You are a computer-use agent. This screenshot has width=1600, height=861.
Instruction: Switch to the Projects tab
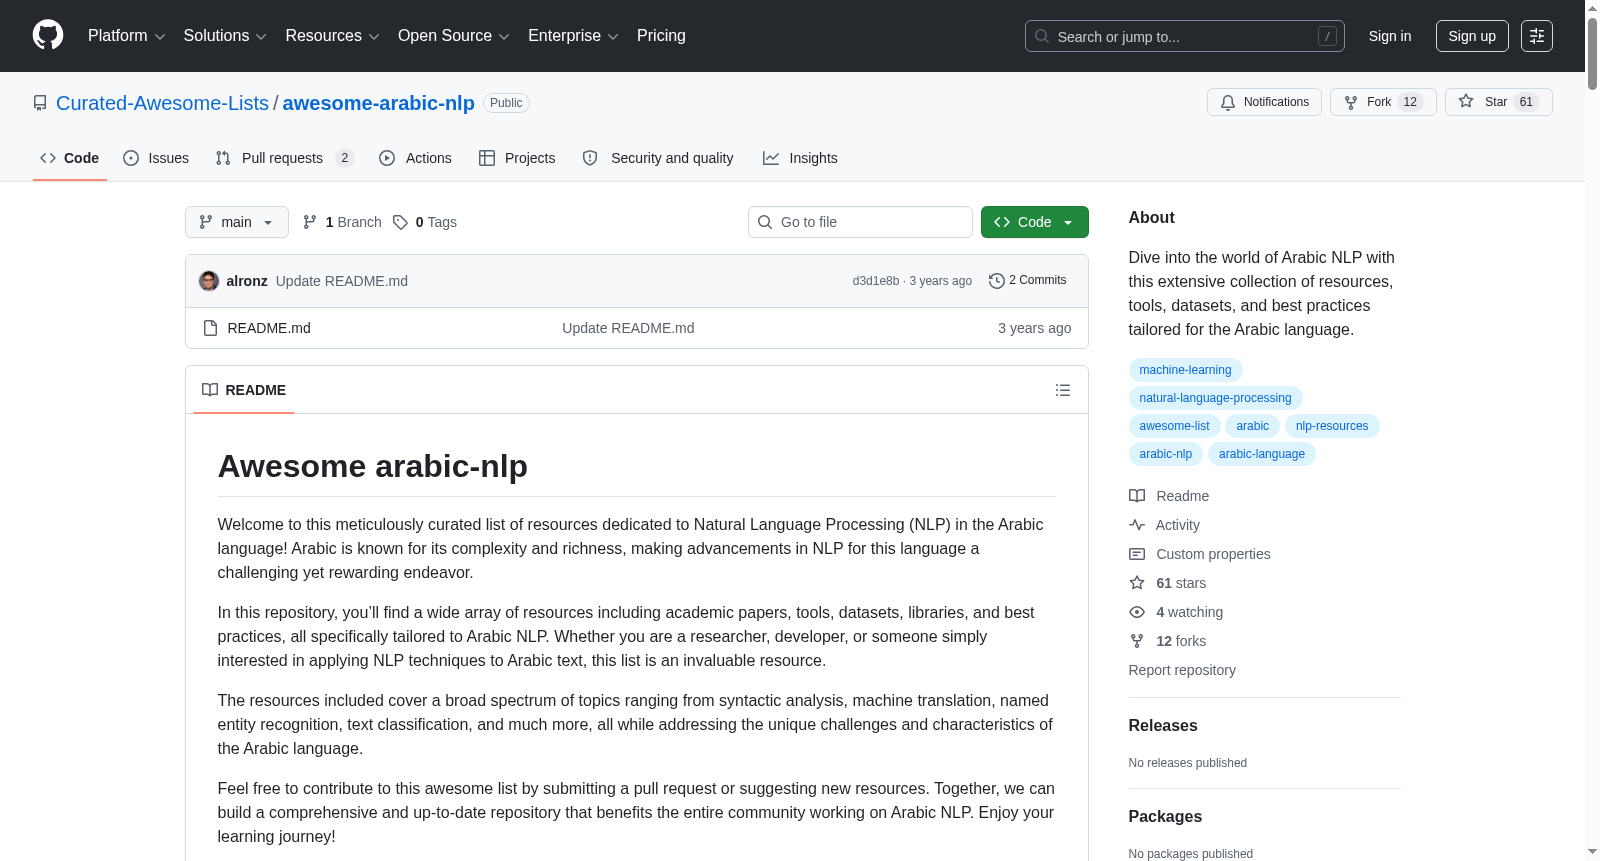517,158
